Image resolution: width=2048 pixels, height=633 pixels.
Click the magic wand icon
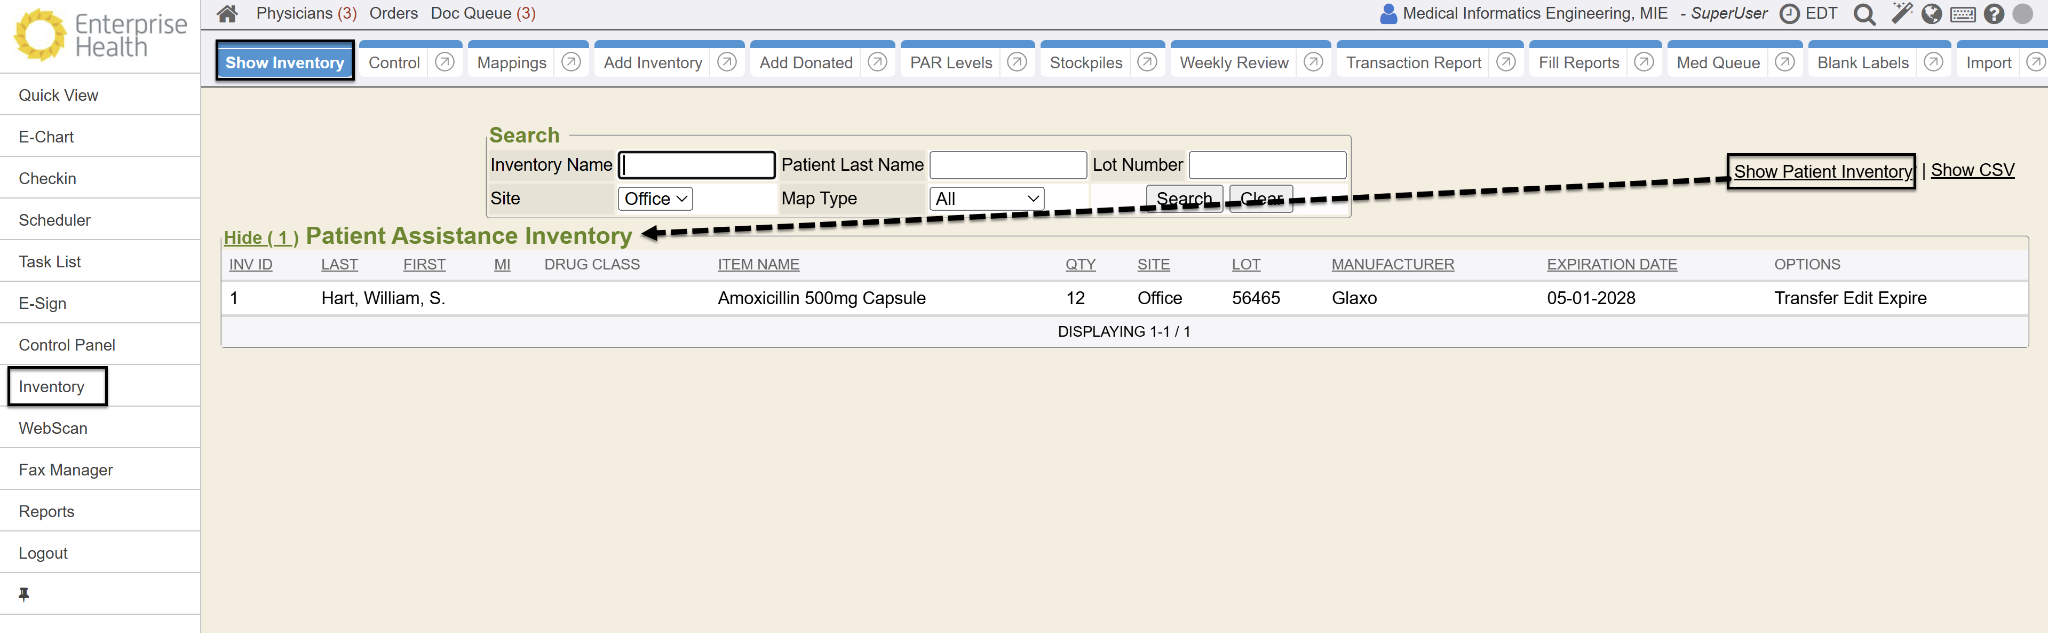[x=1901, y=14]
